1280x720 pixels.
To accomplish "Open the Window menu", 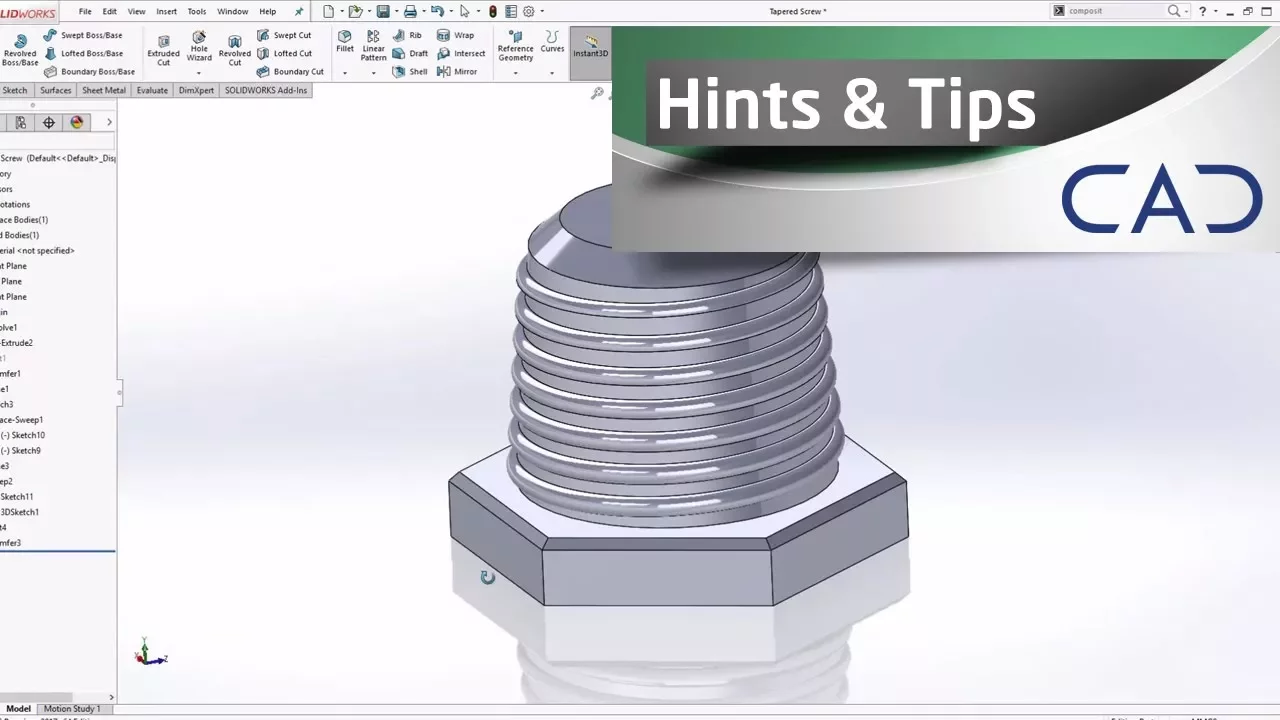I will 233,11.
